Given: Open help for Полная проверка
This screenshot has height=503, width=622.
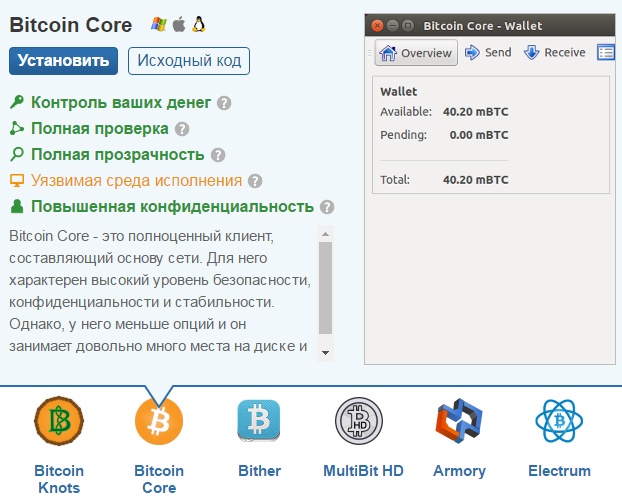Looking at the screenshot, I should (x=182, y=129).
